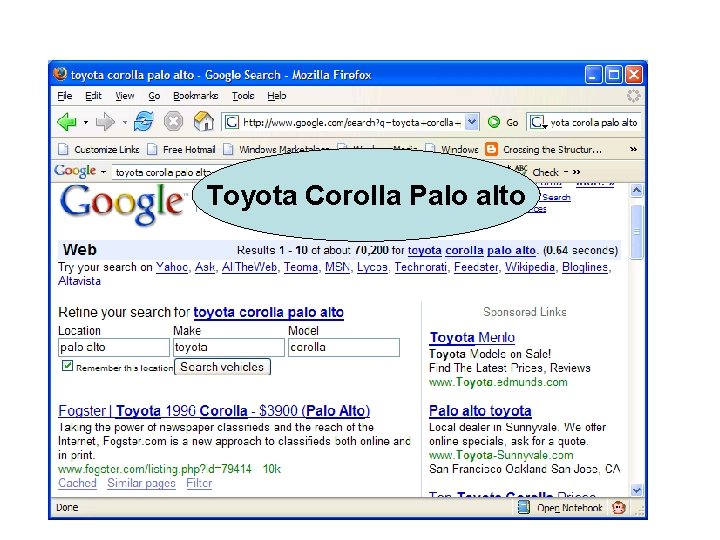Image resolution: width=720 pixels, height=540 pixels.
Task: Click the Google toolbar logo
Action: (75, 171)
